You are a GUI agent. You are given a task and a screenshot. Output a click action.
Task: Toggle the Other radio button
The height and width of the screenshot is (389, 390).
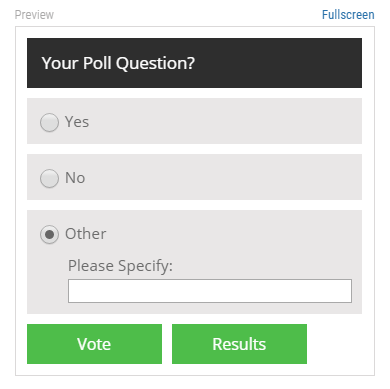point(49,234)
